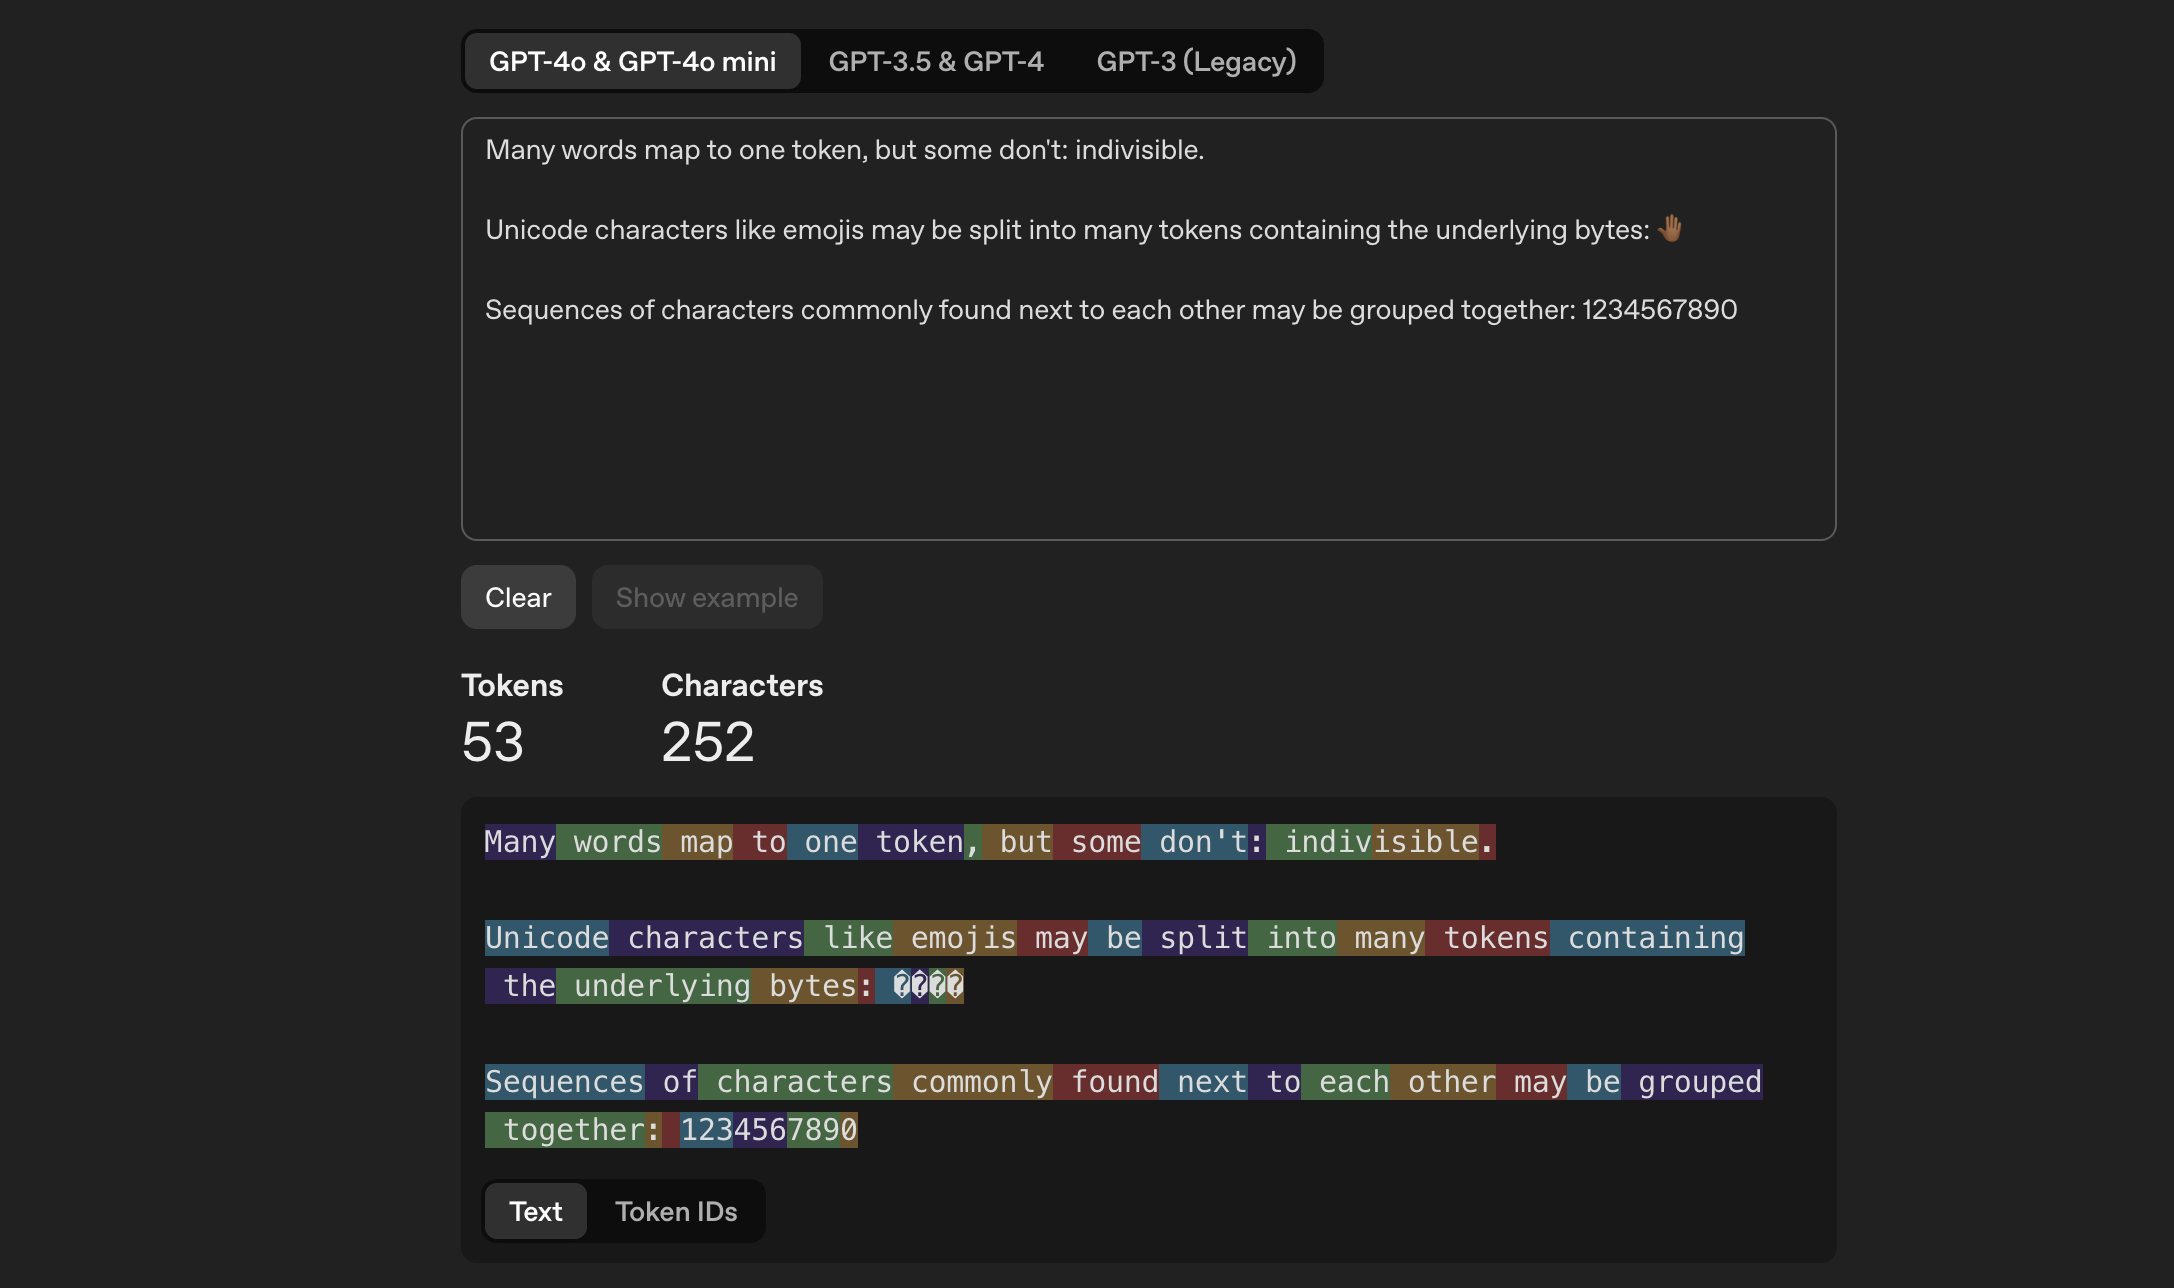Screen dimensions: 2174x1288
Task: Click the Show example button
Action: click(706, 597)
